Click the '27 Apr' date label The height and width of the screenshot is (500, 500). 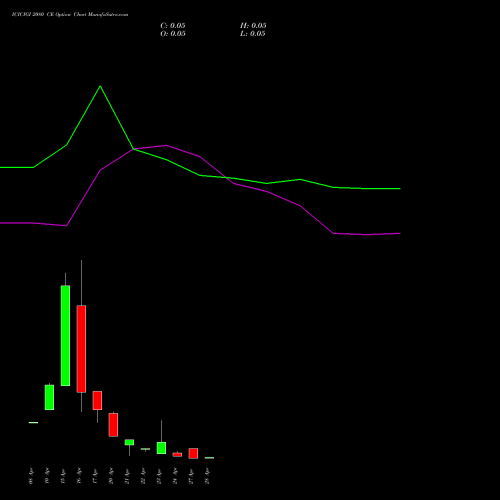click(x=191, y=476)
